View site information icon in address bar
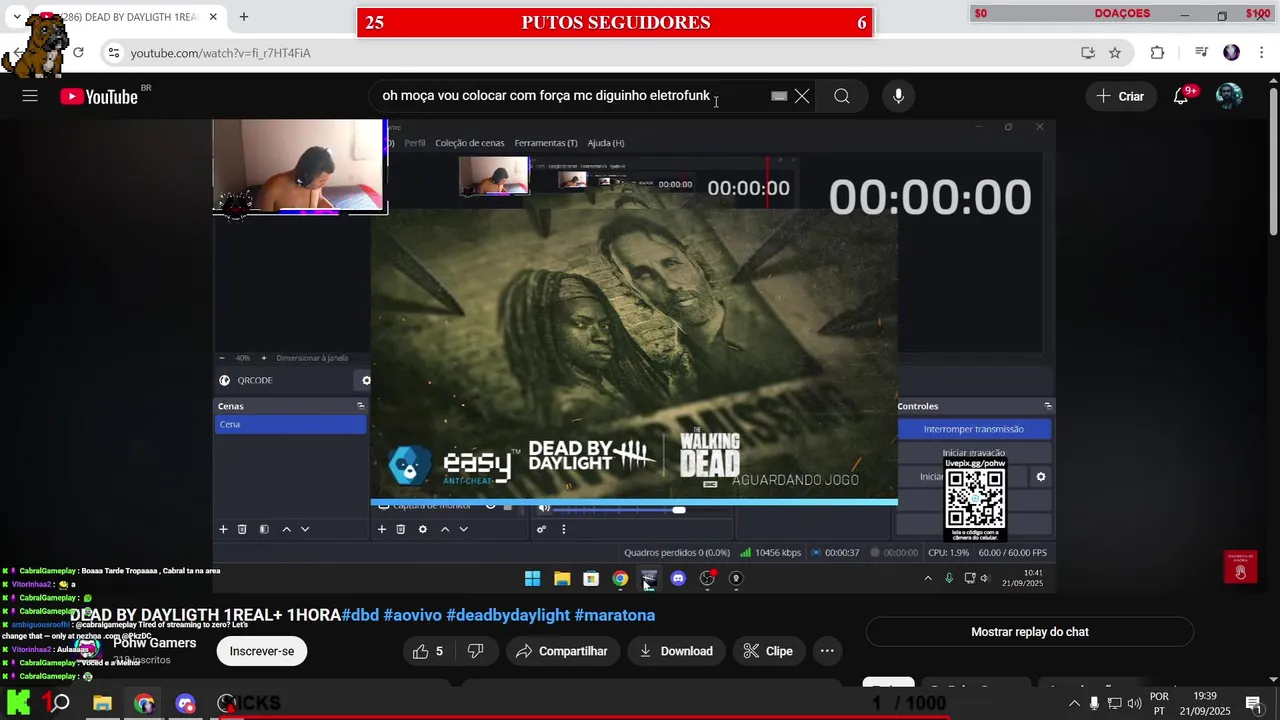Screen dimensions: 1280x720 click(113, 52)
